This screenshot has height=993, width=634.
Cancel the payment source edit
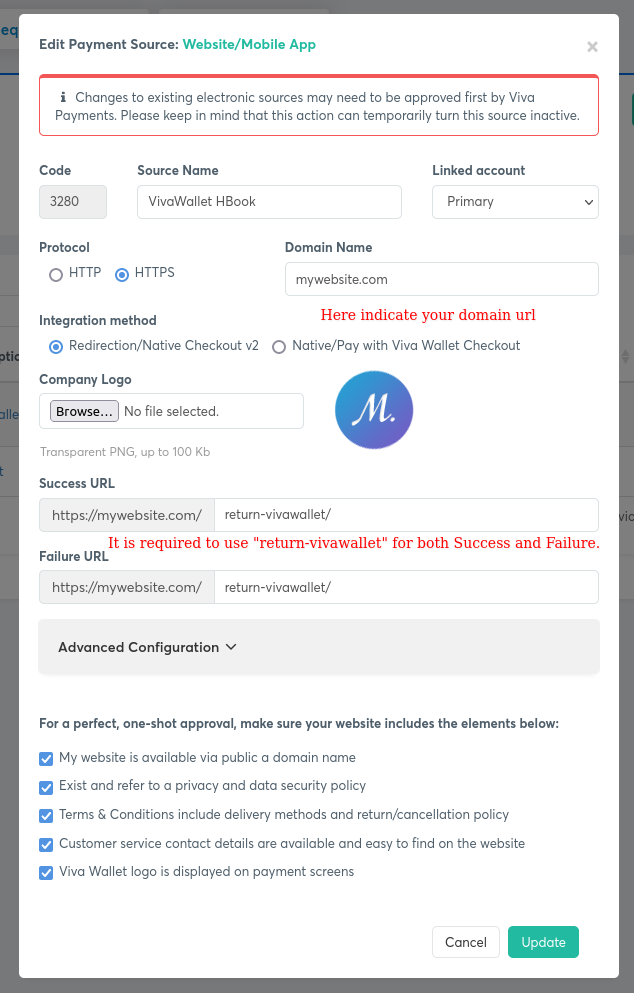pos(465,941)
